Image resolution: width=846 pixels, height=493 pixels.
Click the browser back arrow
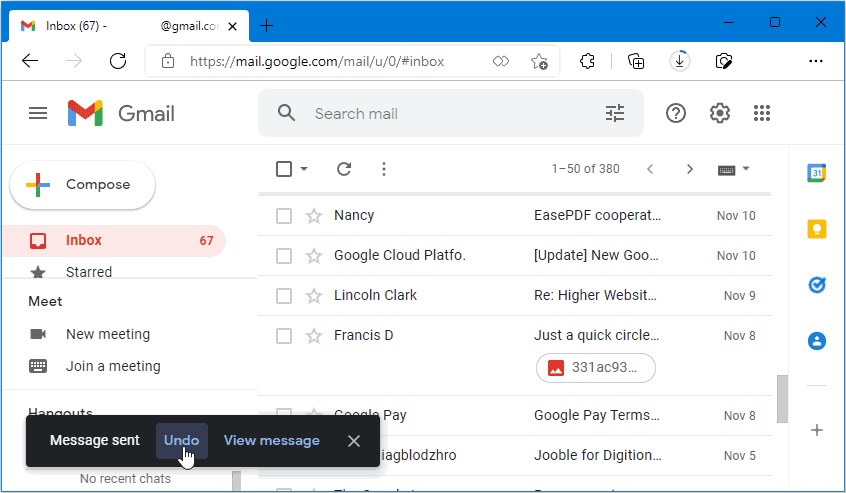click(x=30, y=61)
